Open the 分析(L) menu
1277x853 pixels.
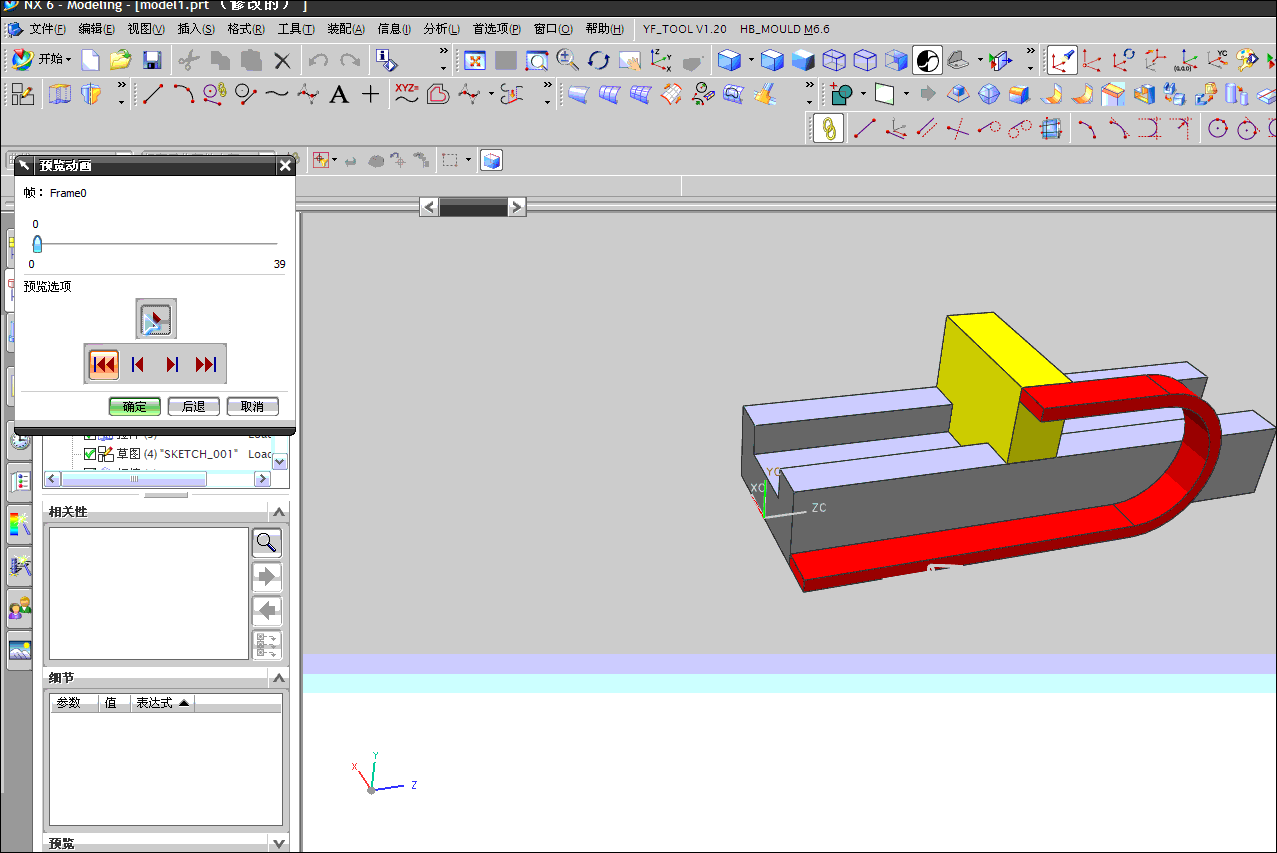(442, 29)
